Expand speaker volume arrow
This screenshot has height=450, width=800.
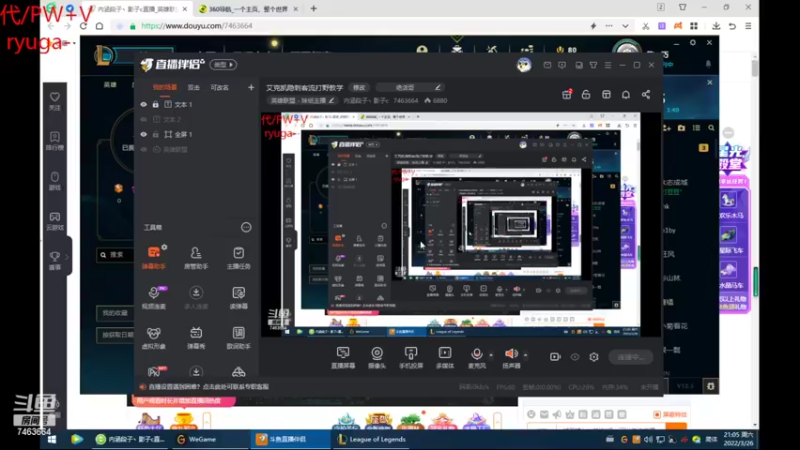tap(526, 355)
